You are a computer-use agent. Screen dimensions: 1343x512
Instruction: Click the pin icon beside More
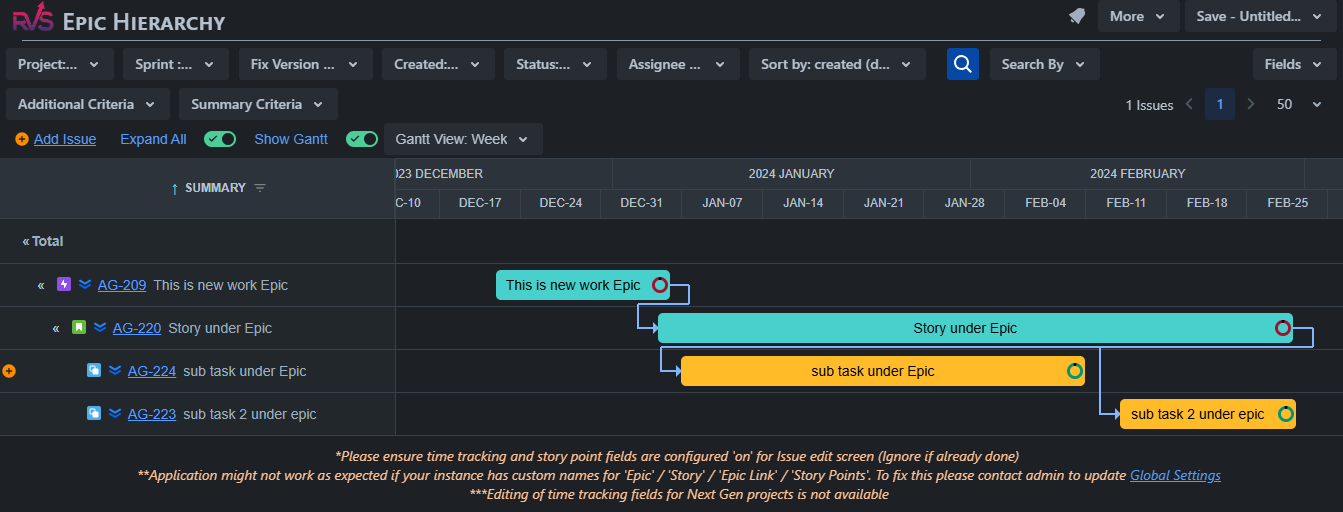click(1077, 16)
